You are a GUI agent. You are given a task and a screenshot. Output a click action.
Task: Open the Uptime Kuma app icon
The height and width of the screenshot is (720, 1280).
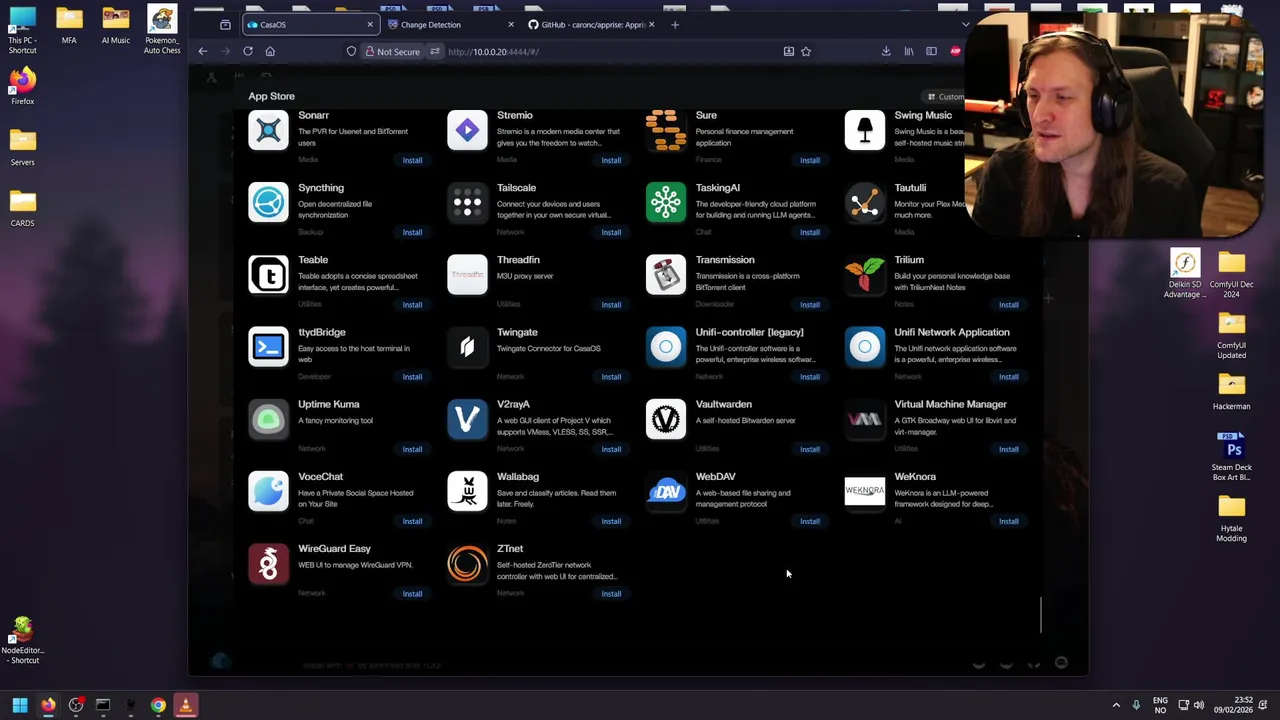[268, 419]
